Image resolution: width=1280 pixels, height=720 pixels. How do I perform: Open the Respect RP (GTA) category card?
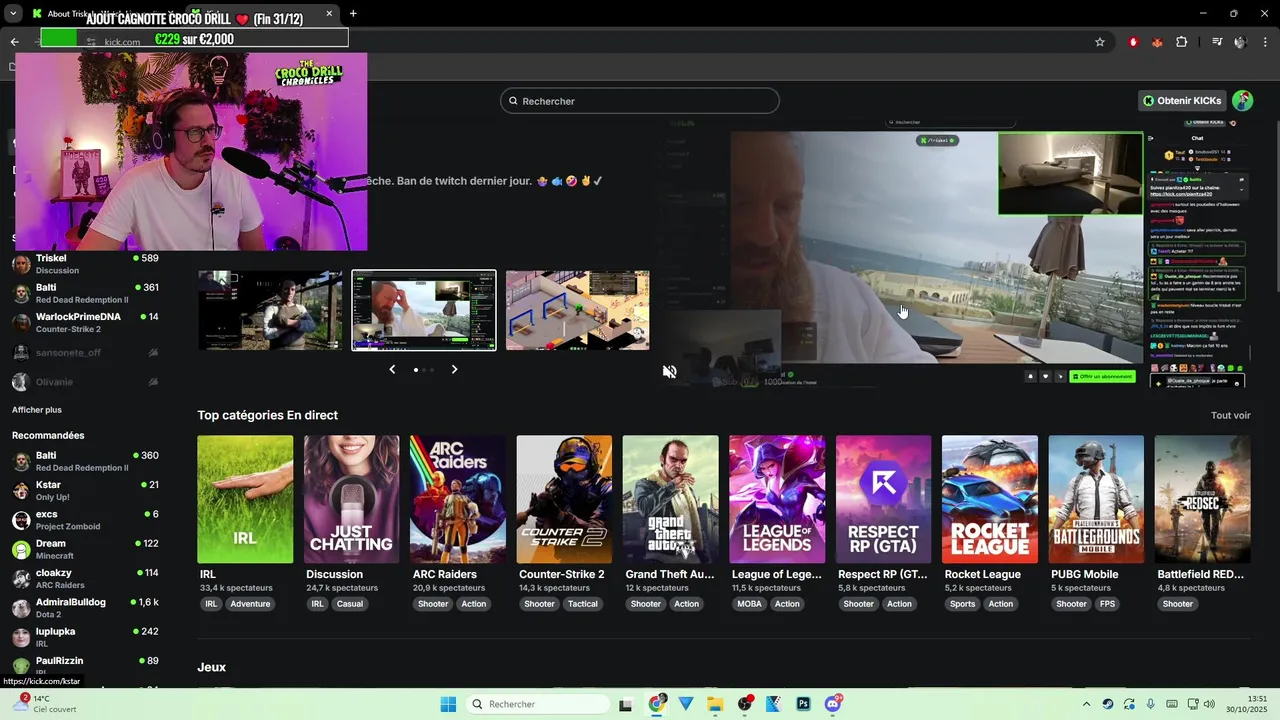pyautogui.click(x=883, y=499)
